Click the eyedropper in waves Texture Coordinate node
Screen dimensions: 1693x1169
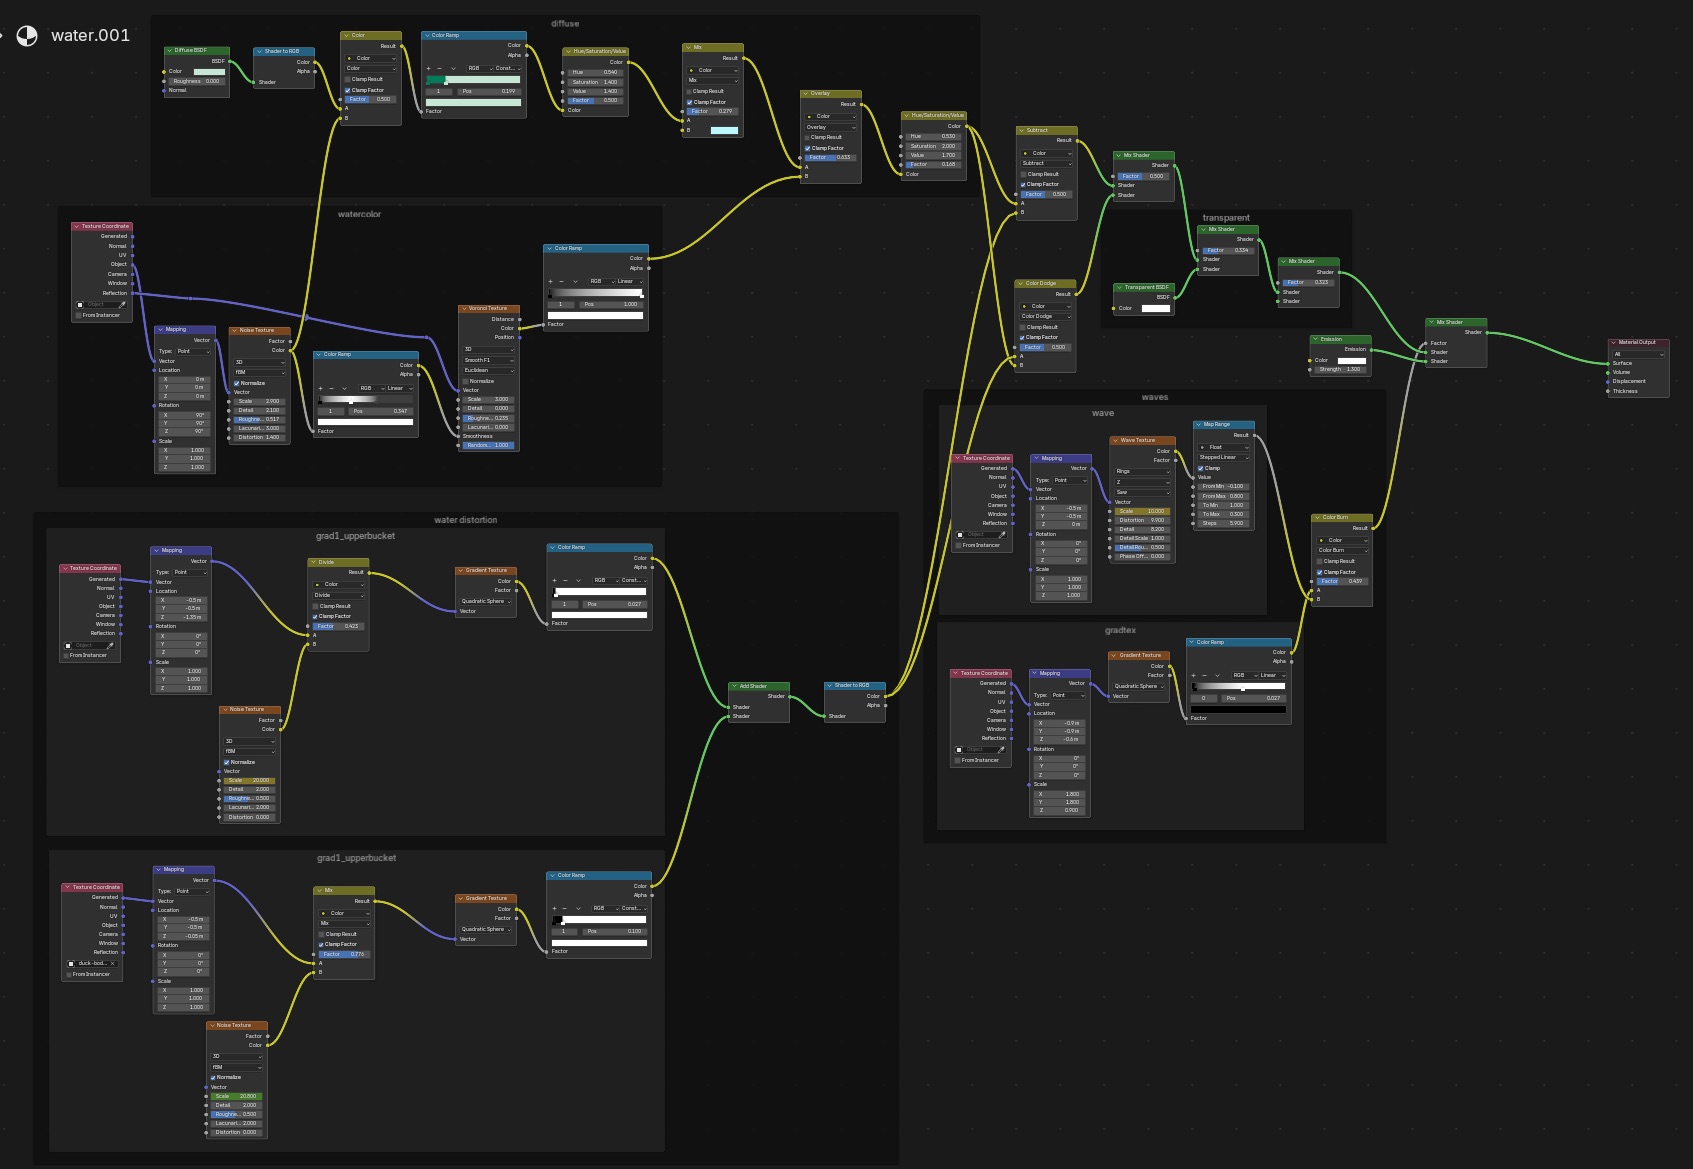click(x=1002, y=535)
